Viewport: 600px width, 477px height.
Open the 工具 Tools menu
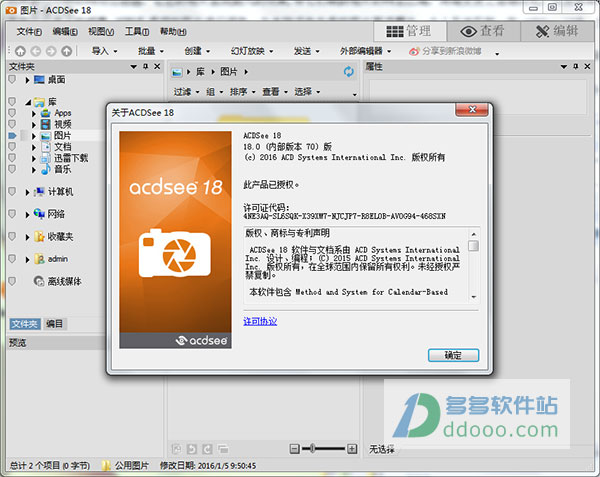pyautogui.click(x=137, y=31)
